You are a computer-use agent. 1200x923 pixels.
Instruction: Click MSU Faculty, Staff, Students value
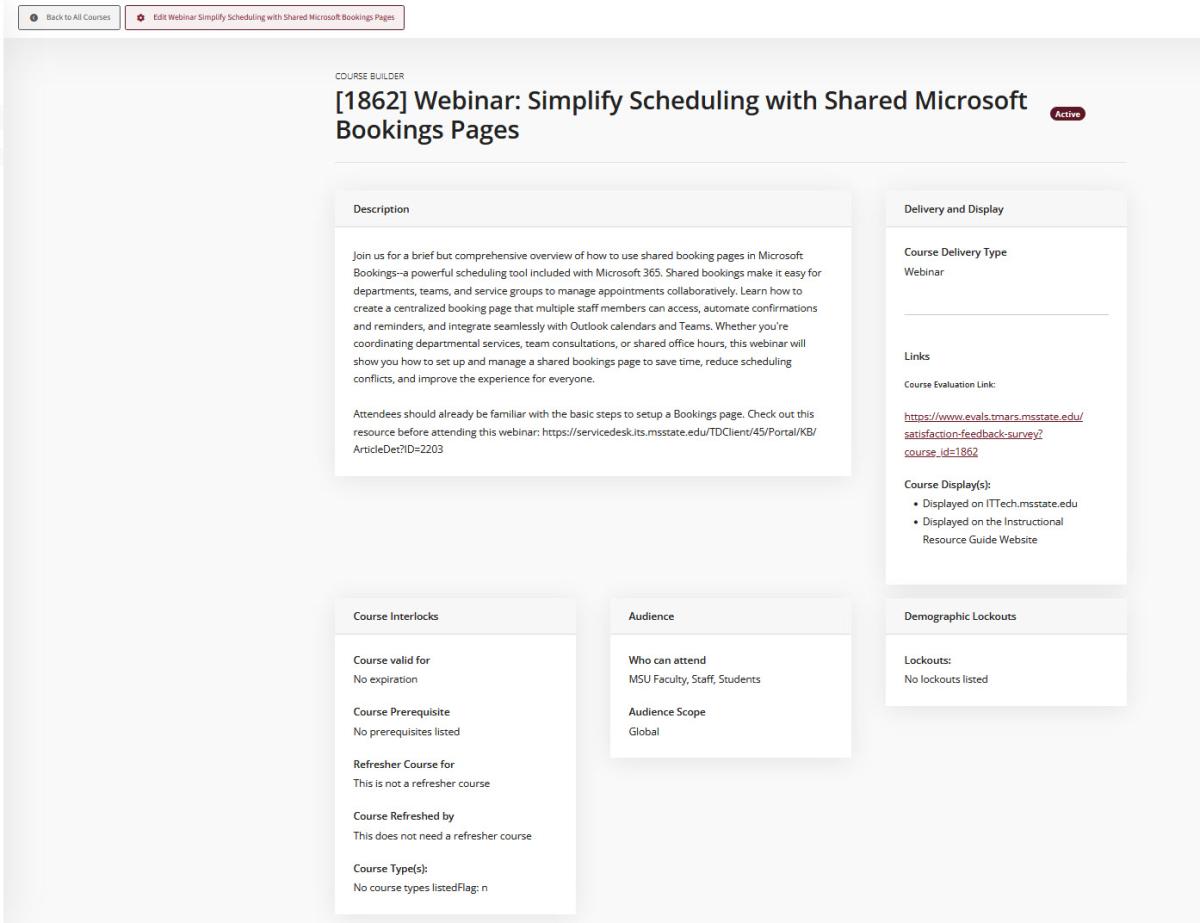point(694,679)
